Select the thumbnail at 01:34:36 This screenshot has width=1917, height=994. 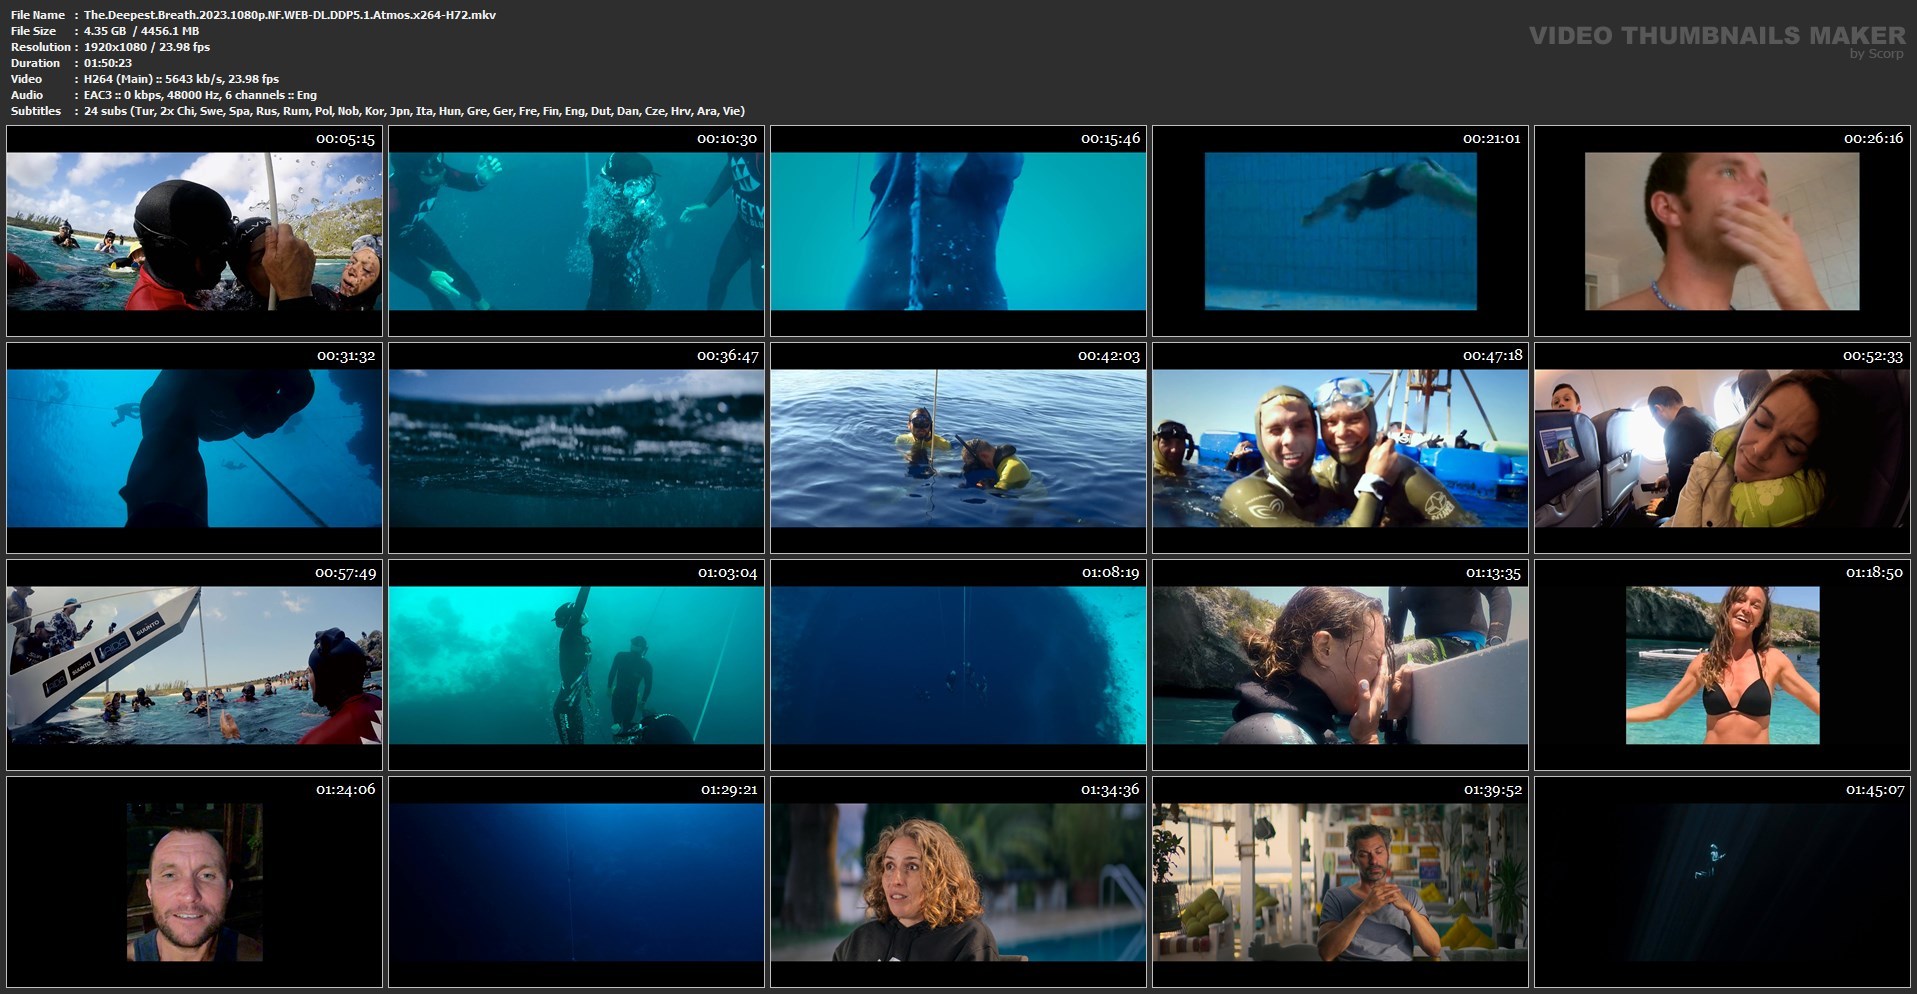click(x=958, y=882)
